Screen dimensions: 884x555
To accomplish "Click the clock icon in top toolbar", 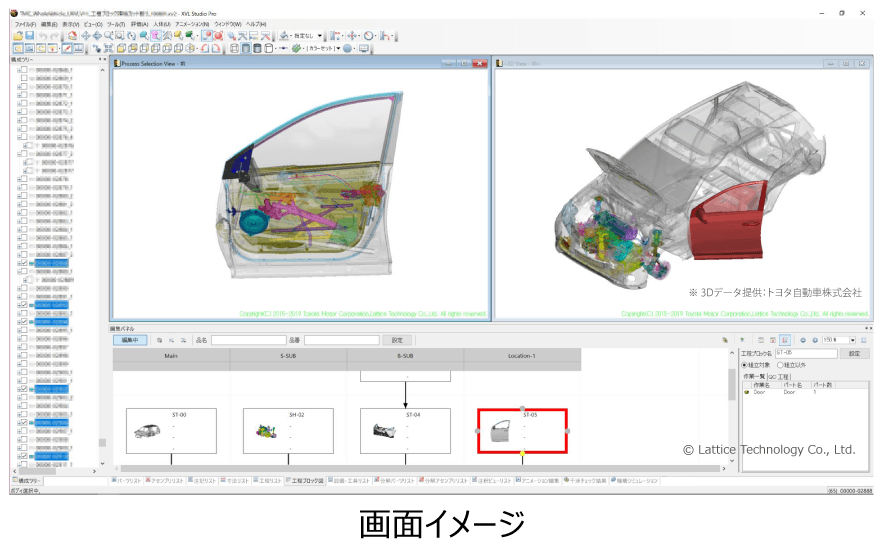I will coord(369,35).
